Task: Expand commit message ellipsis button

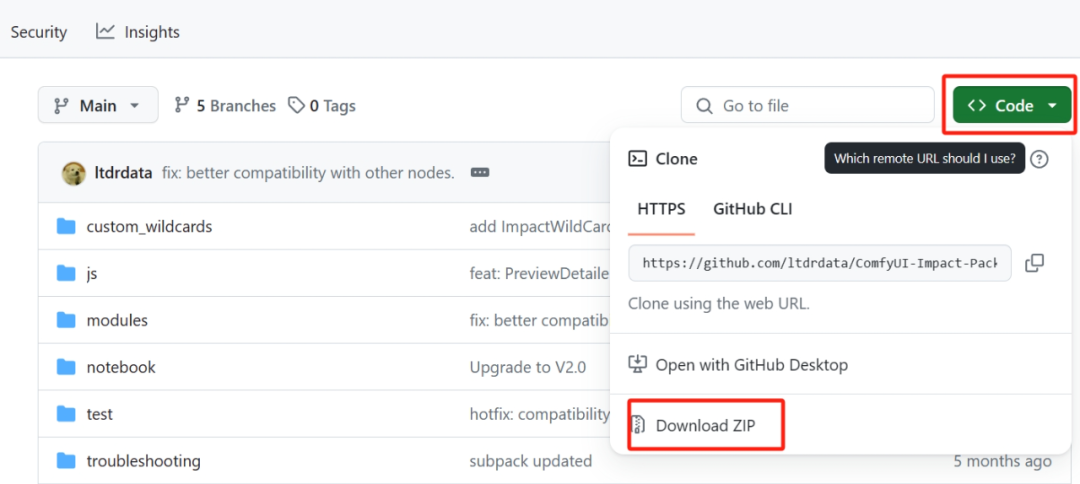Action: coord(480,173)
